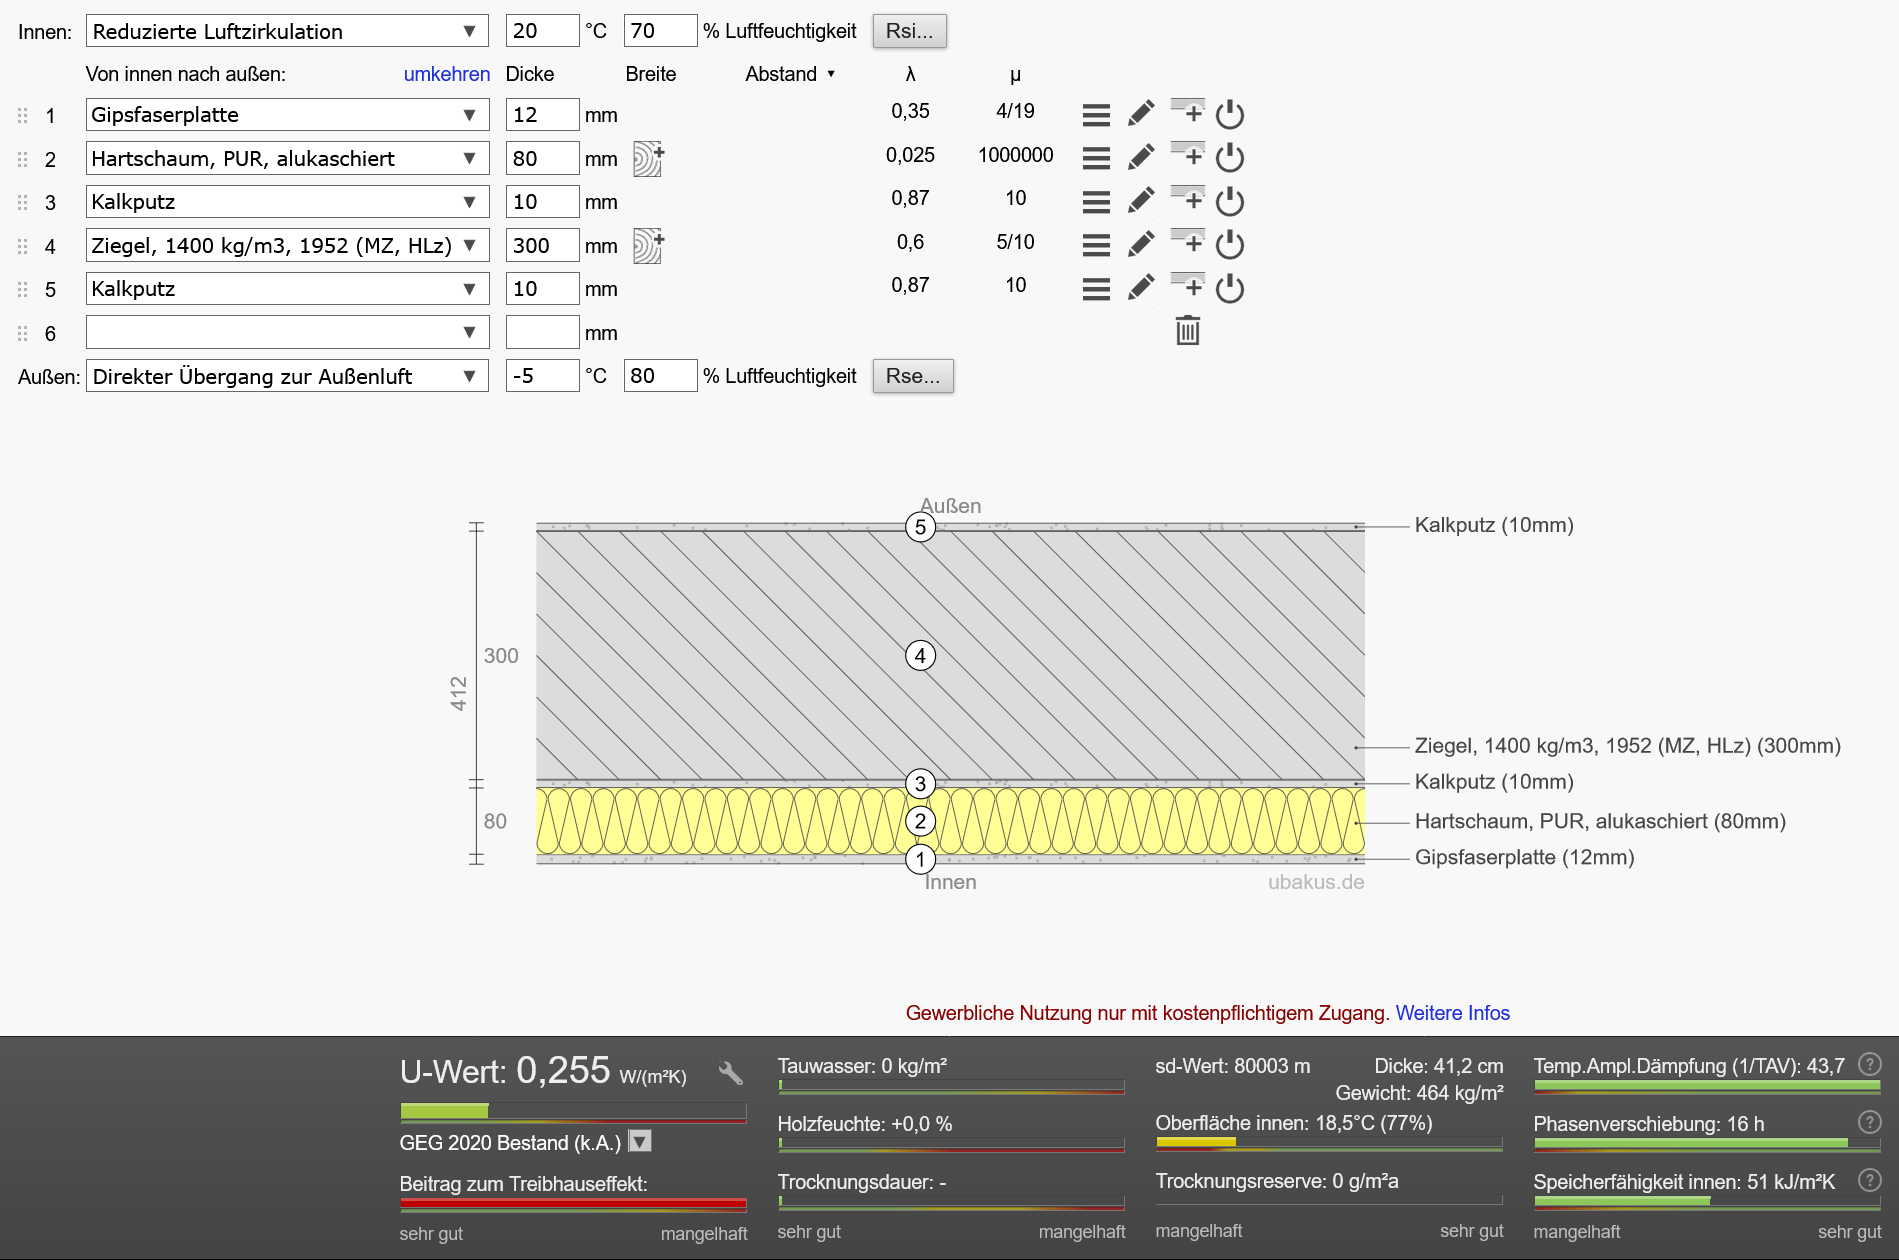Click the drag handle of layer 4
Image resolution: width=1899 pixels, height=1260 pixels.
[23, 246]
